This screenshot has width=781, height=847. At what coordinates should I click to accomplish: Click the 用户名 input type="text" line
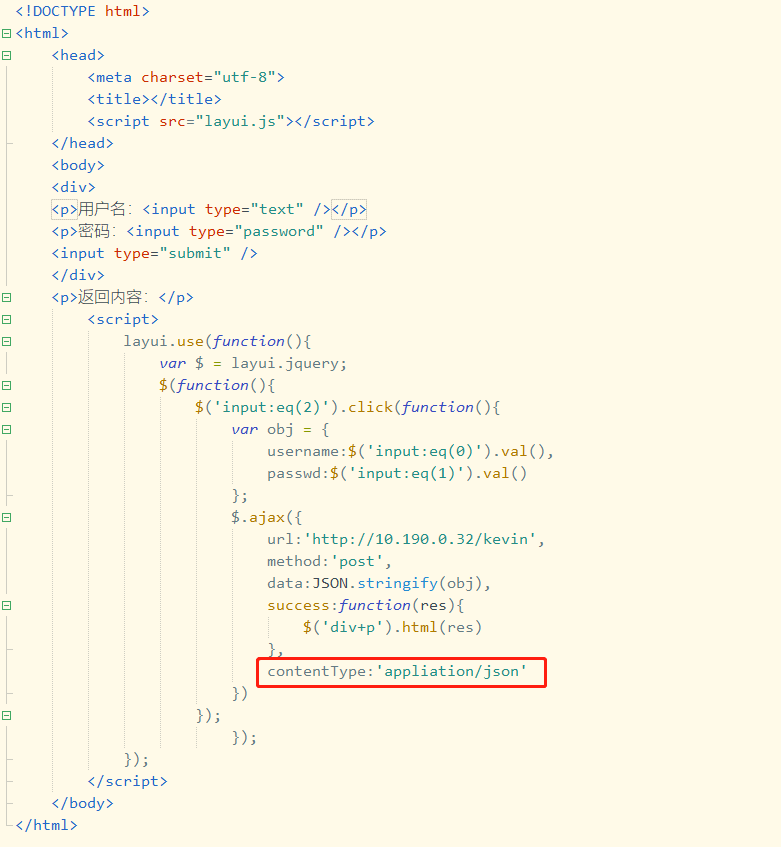[209, 210]
